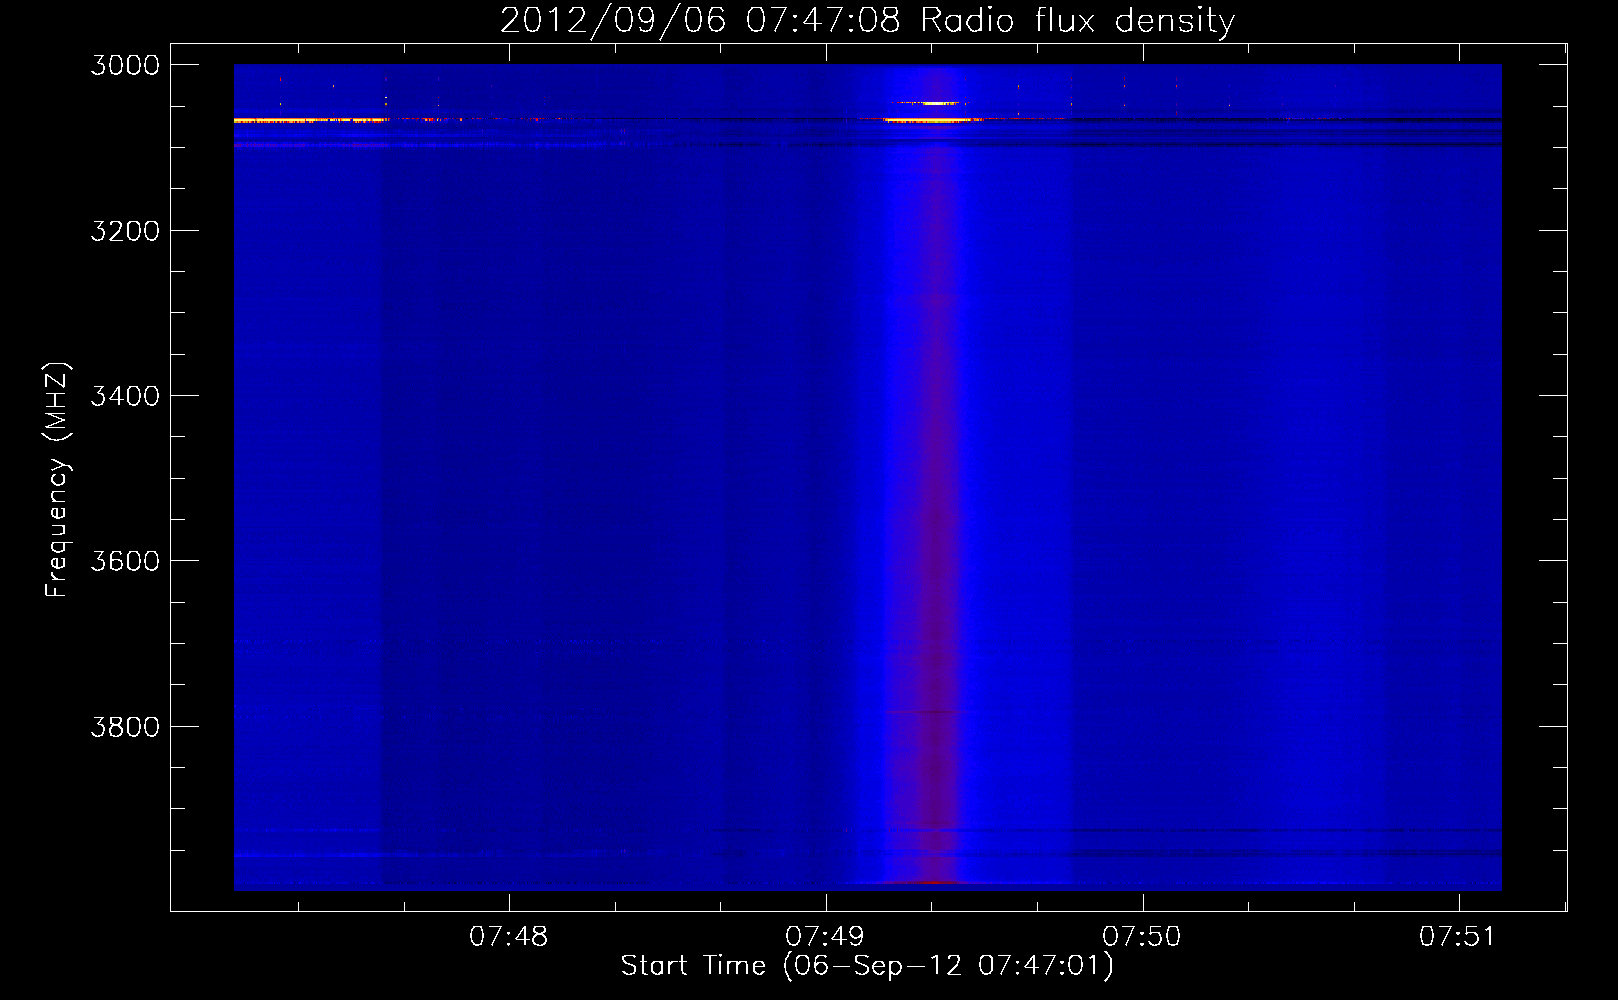
Task: Click the 07:51 time axis label
Action: point(1458,937)
